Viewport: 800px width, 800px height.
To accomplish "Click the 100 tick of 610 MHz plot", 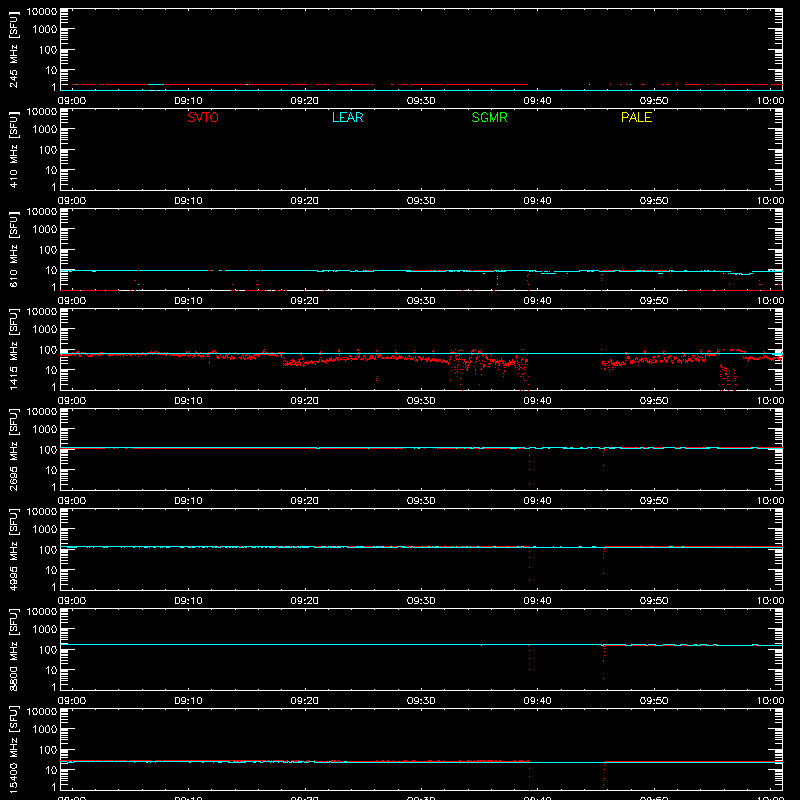I will 47,250.
